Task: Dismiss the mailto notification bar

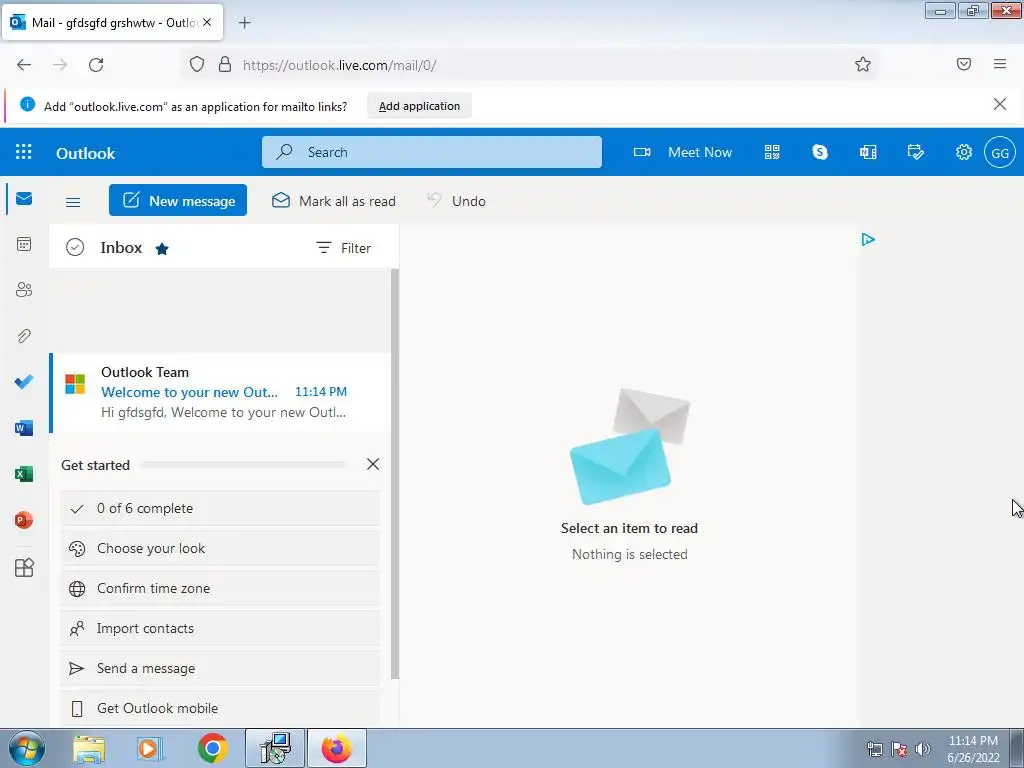Action: 999,104
